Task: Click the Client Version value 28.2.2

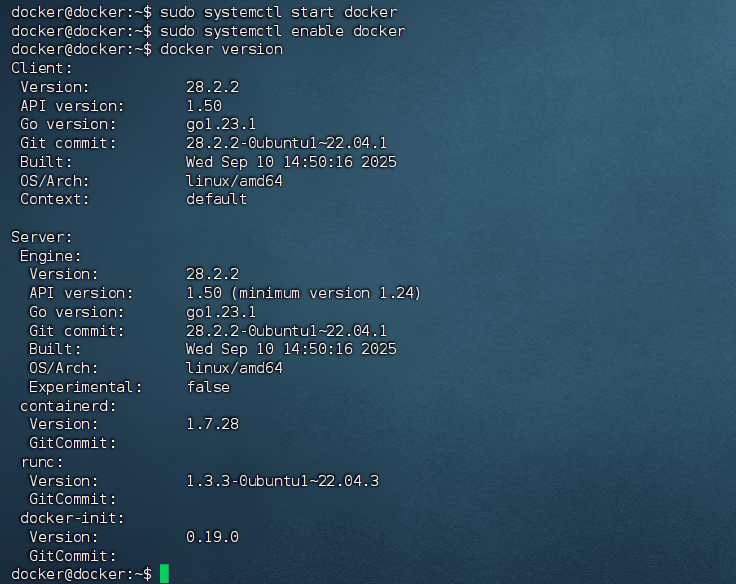Action: point(213,87)
